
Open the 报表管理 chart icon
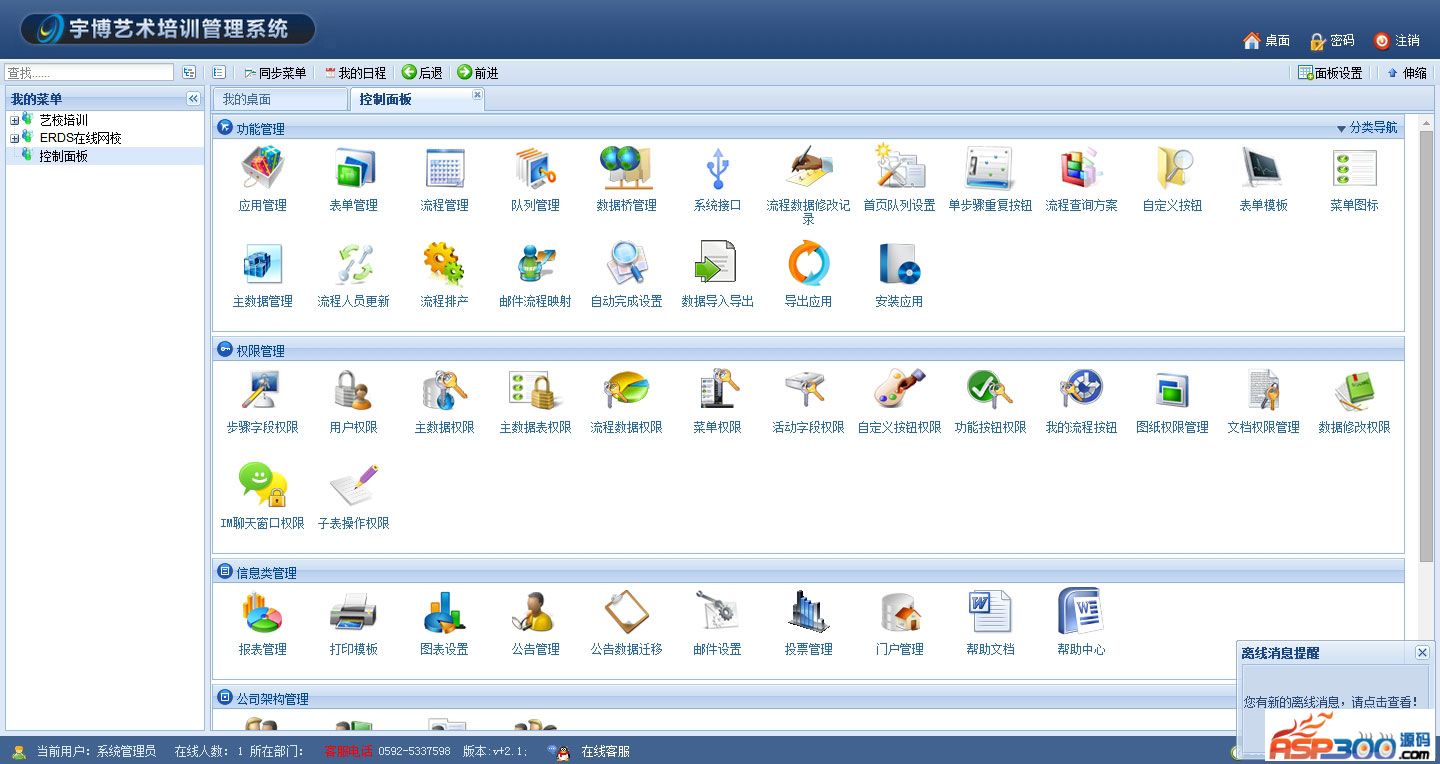coord(263,612)
